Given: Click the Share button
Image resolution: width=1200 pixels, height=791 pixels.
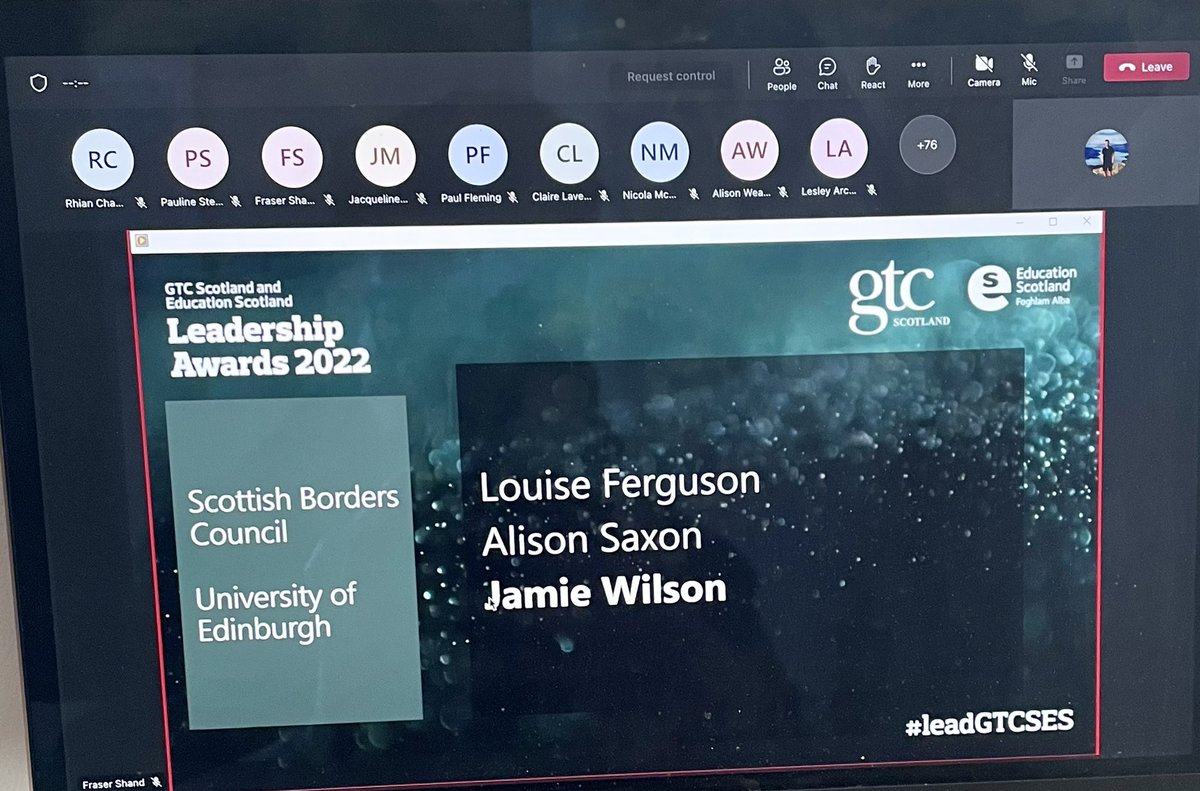Looking at the screenshot, I should 1074,69.
